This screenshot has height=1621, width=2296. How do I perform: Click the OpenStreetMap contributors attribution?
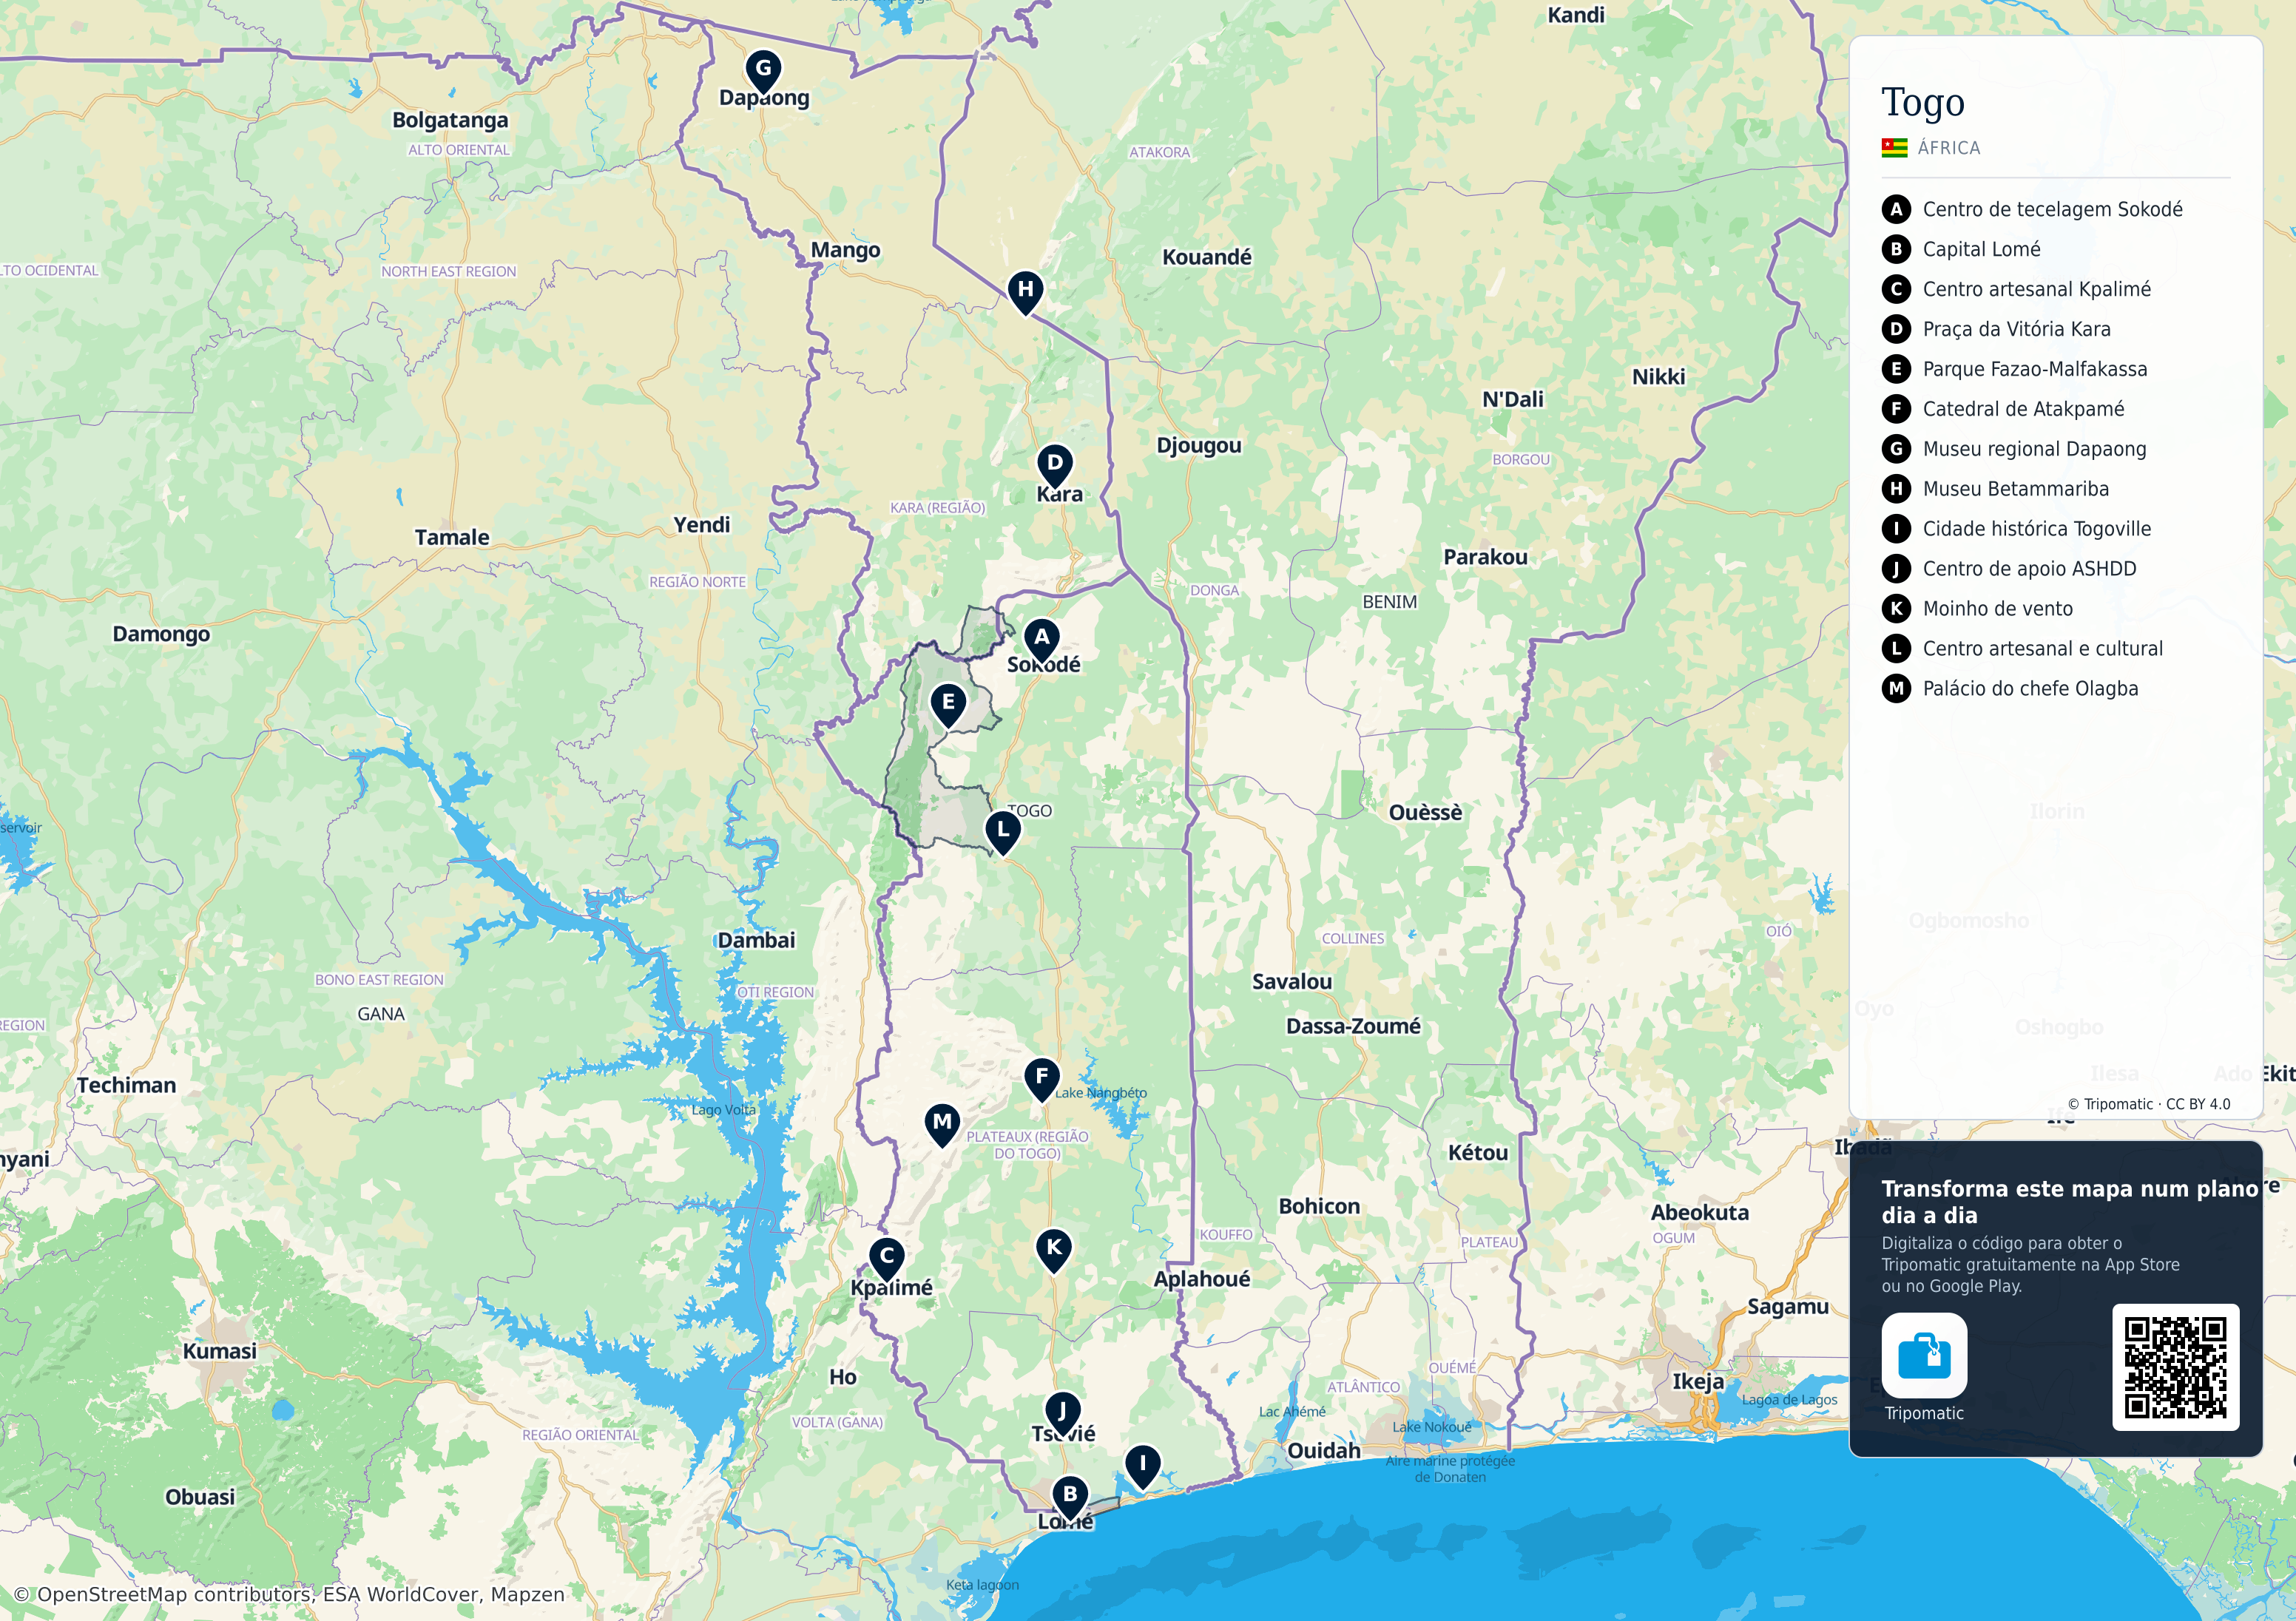coord(290,1594)
